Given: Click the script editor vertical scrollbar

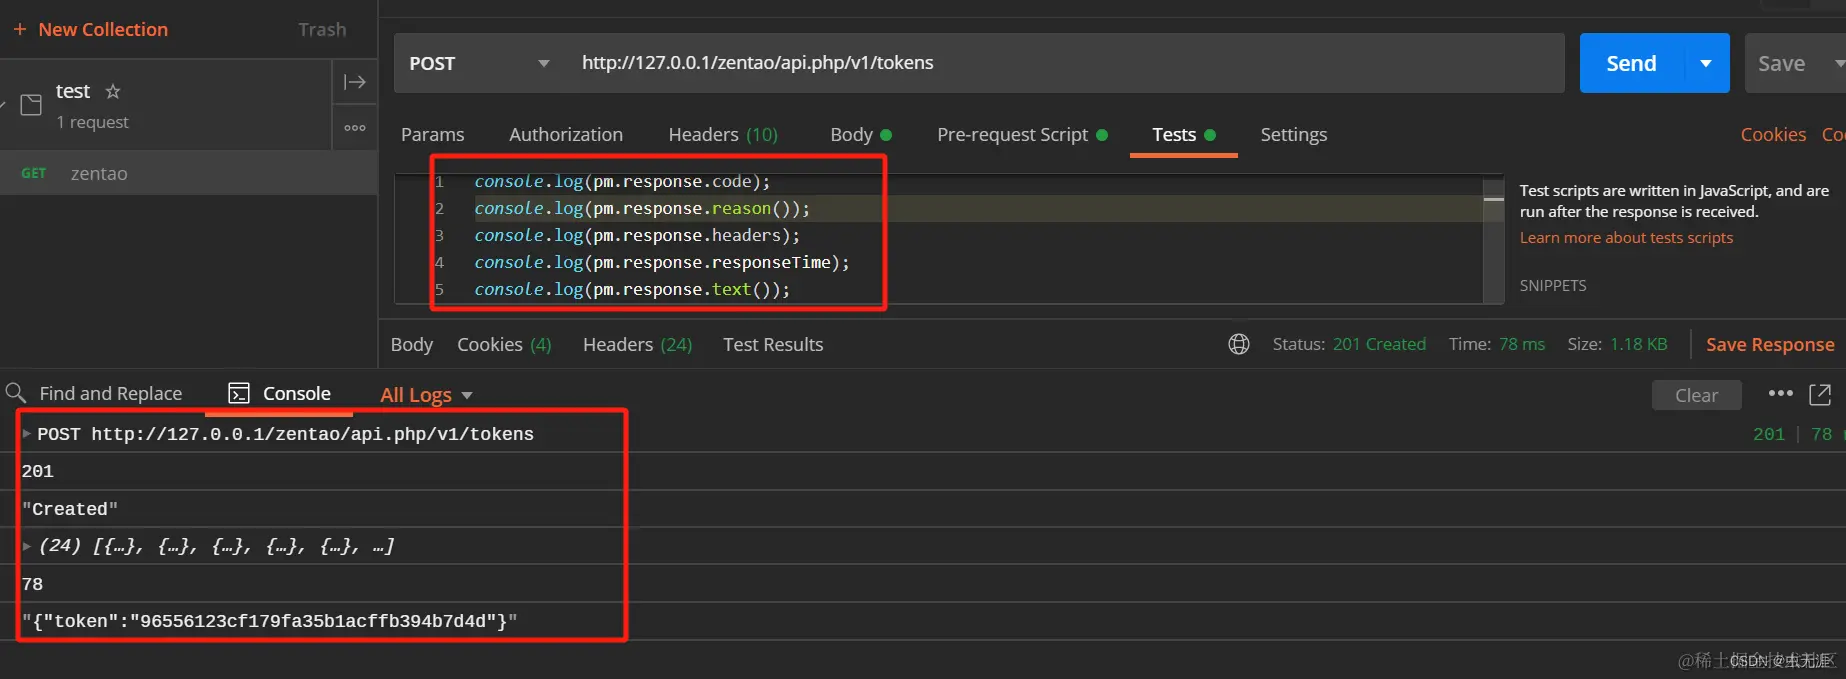Looking at the screenshot, I should (1494, 240).
